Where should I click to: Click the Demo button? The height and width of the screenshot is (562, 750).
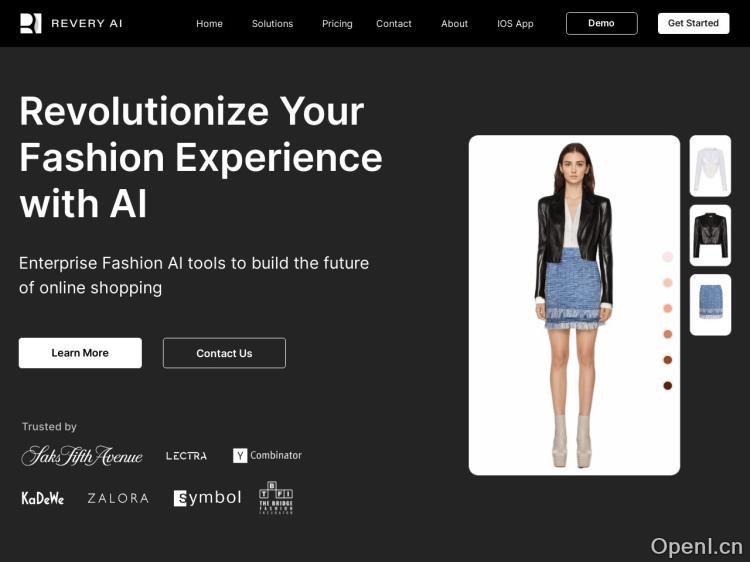pos(602,23)
